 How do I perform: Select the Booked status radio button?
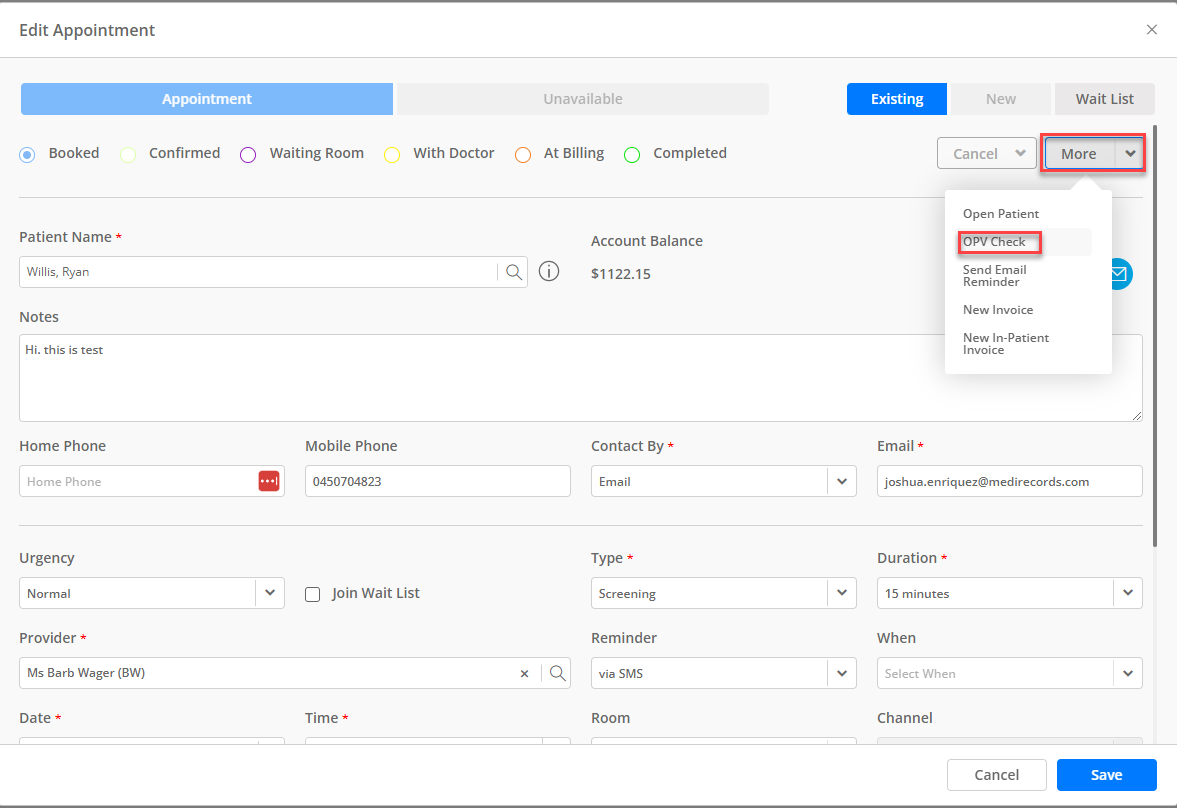[x=27, y=155]
